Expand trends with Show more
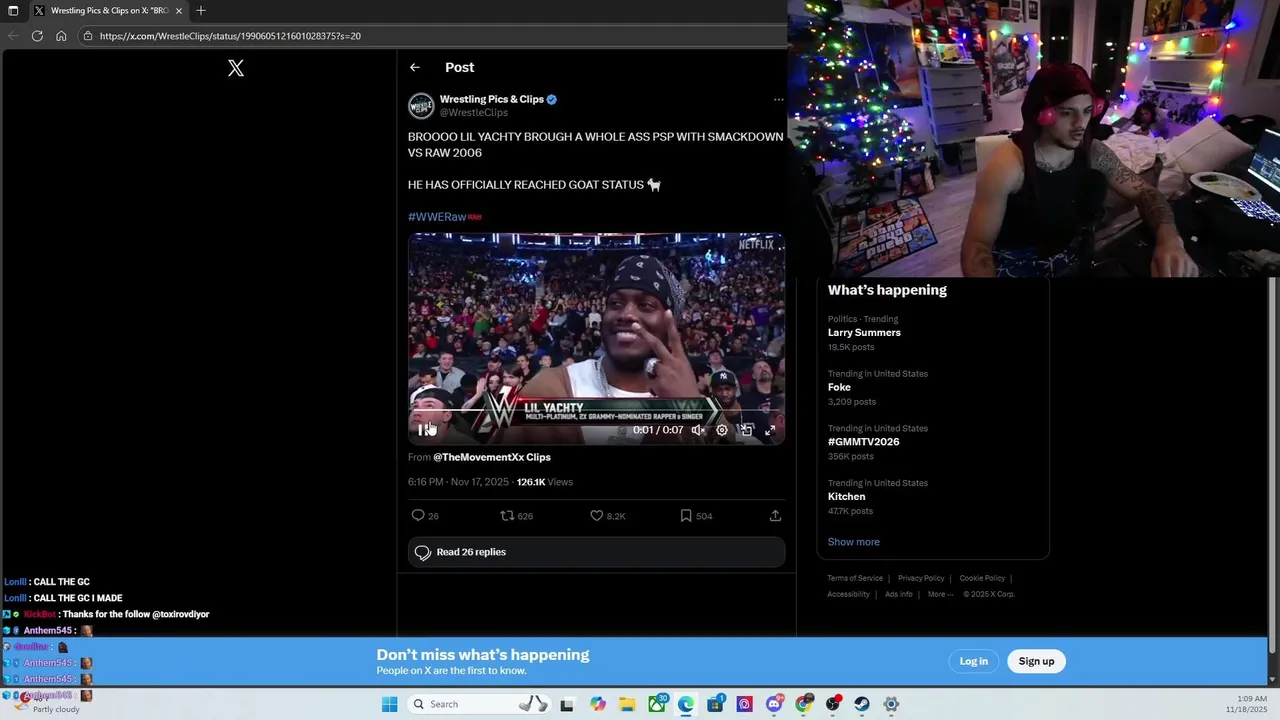Image resolution: width=1280 pixels, height=720 pixels. pyautogui.click(x=854, y=542)
